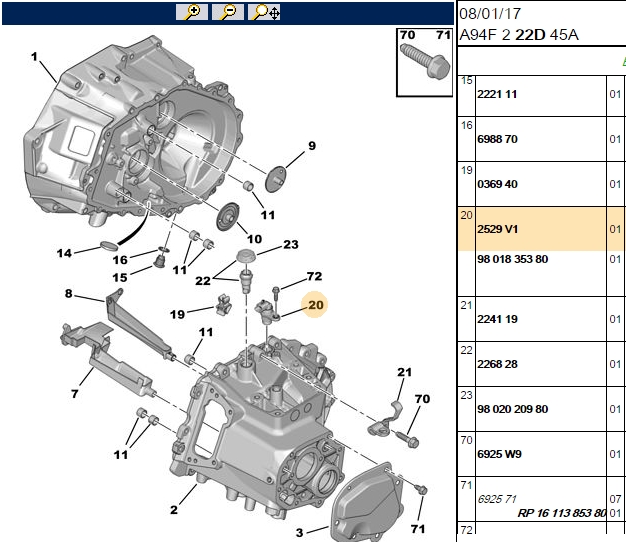Click table row index 21
This screenshot has height=542, width=626.
466,305
